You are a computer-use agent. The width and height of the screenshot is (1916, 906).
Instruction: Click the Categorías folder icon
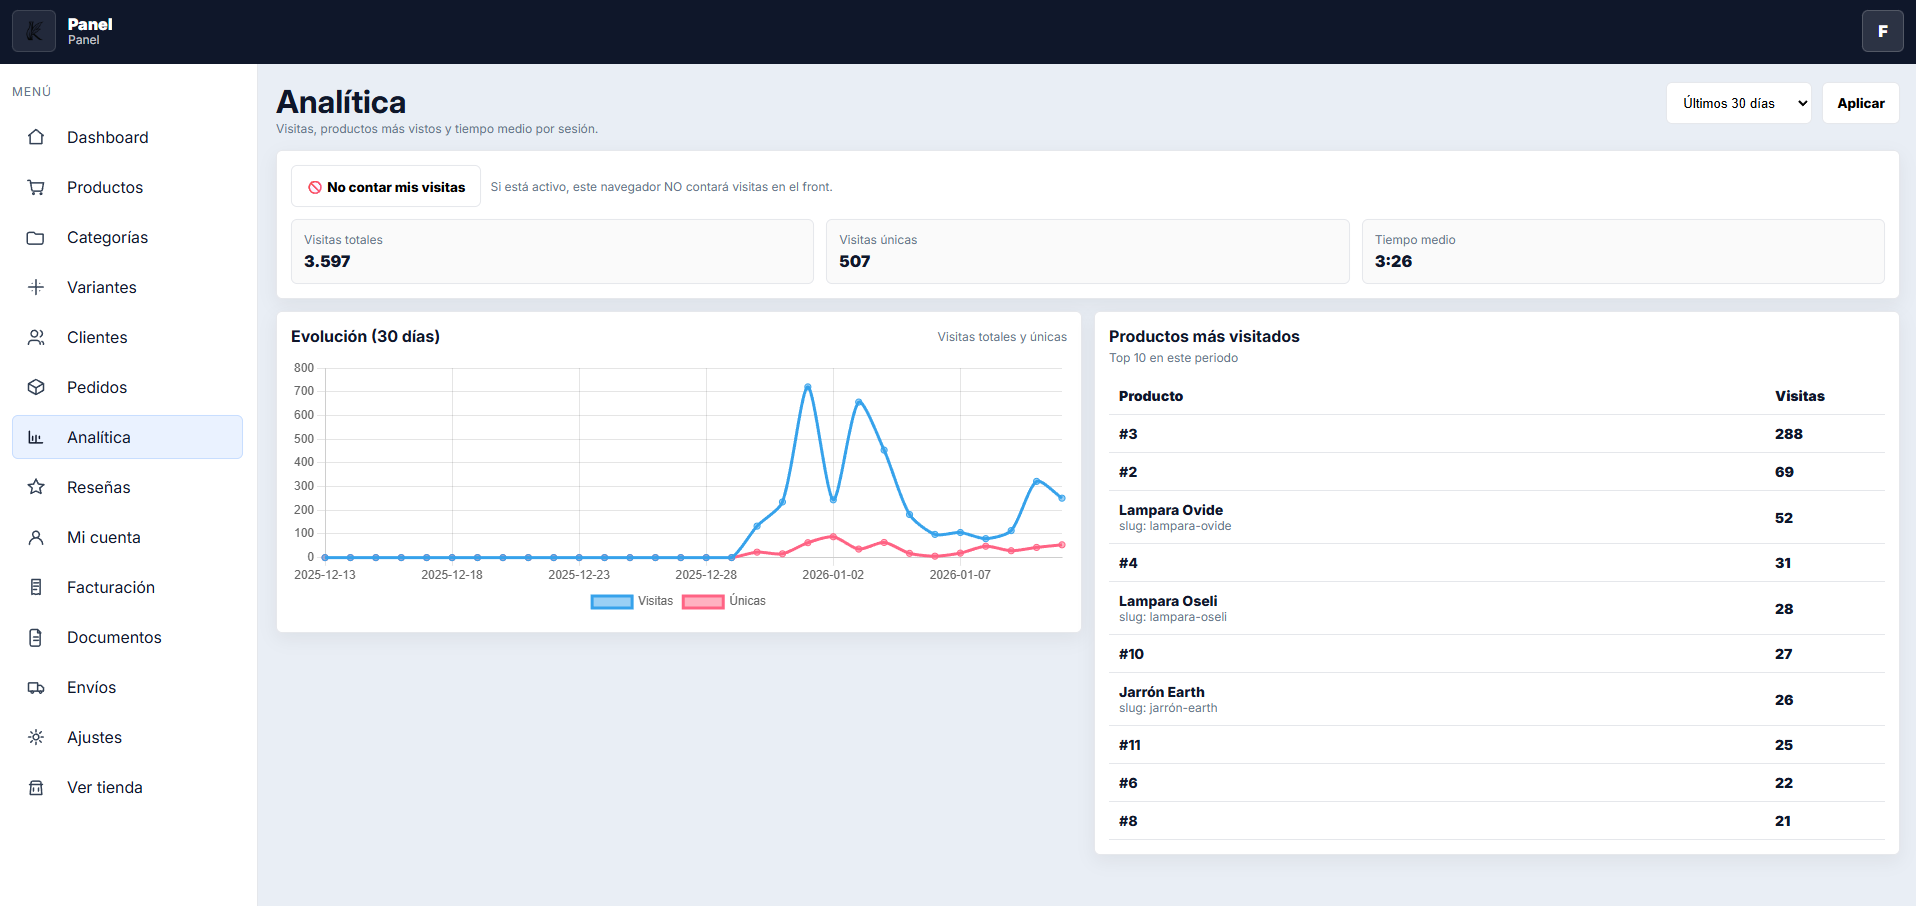tap(36, 237)
